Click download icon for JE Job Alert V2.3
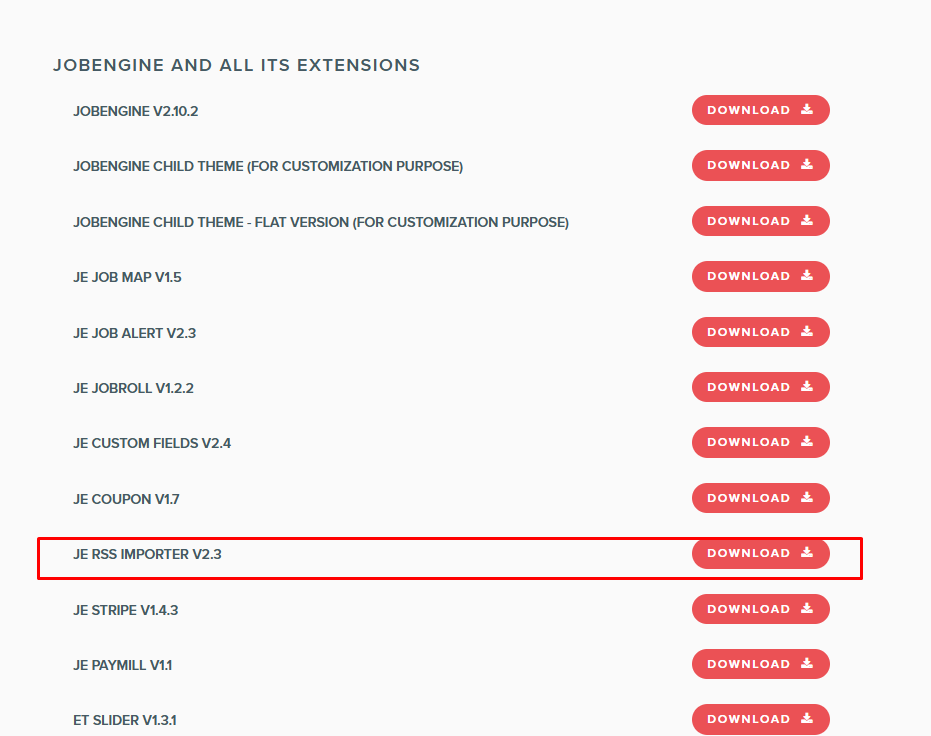Viewport: 931px width, 736px height. [807, 332]
